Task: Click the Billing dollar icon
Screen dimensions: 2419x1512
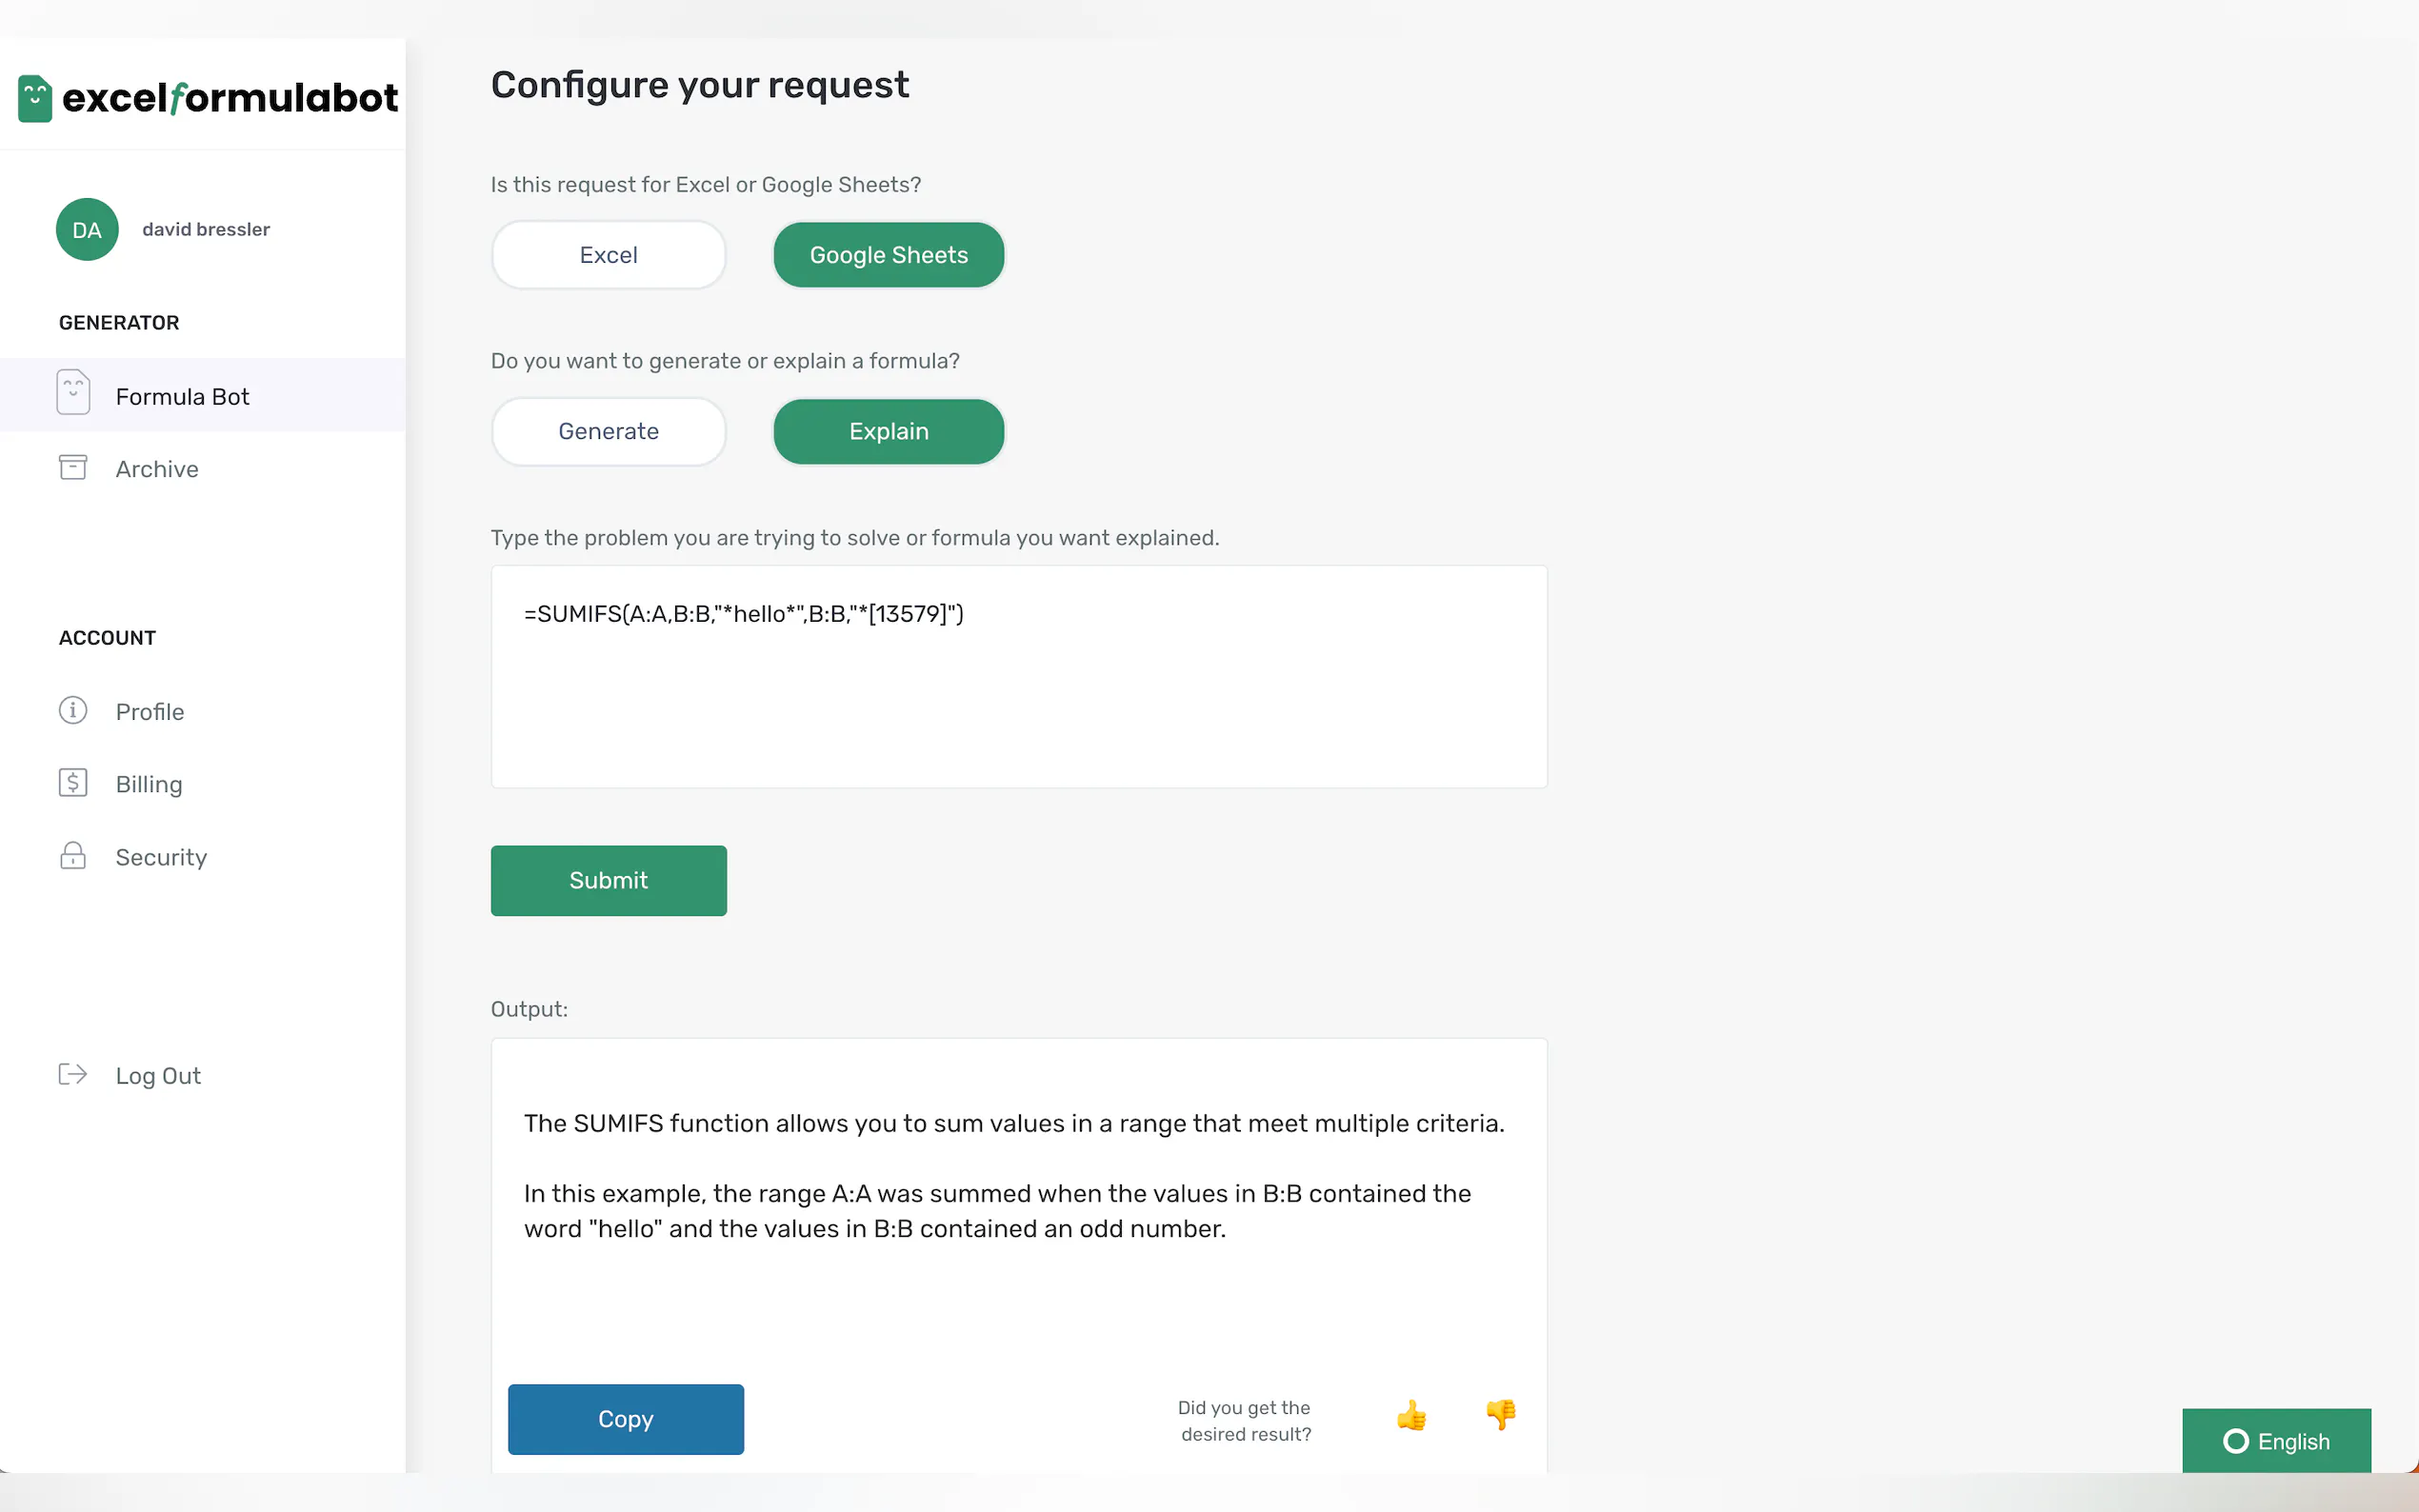Action: click(x=73, y=783)
